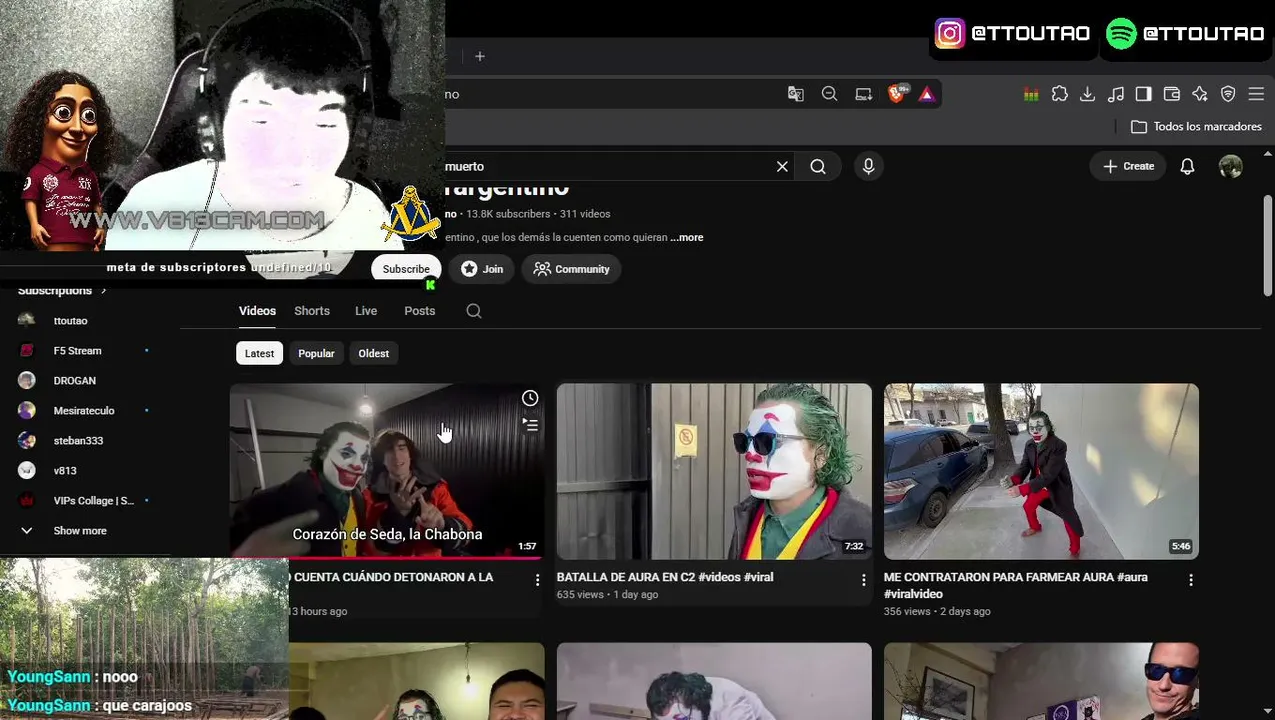Select the Oldest sort chip
This screenshot has width=1275, height=720.
coord(374,353)
